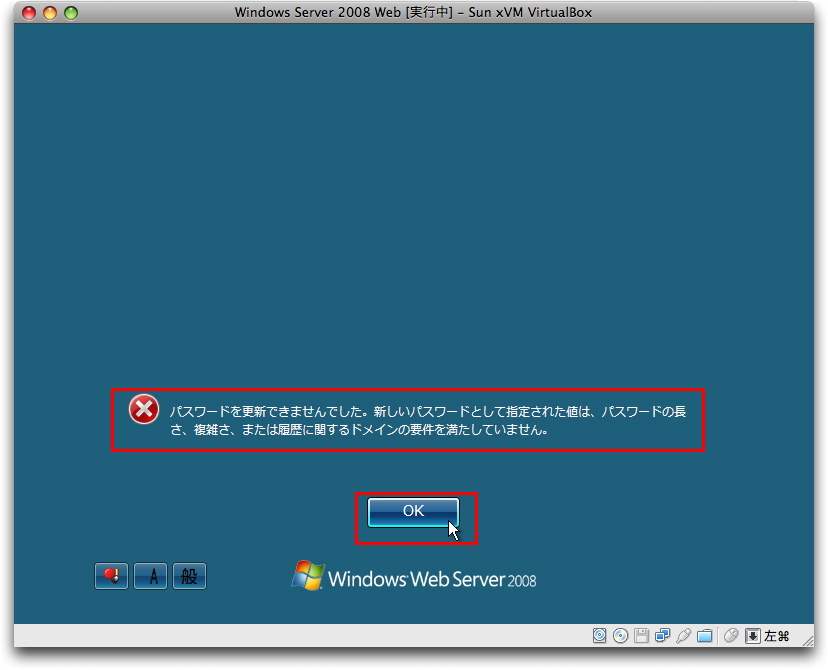Click the red error icon beside the message
The image size is (828, 670).
[x=144, y=409]
